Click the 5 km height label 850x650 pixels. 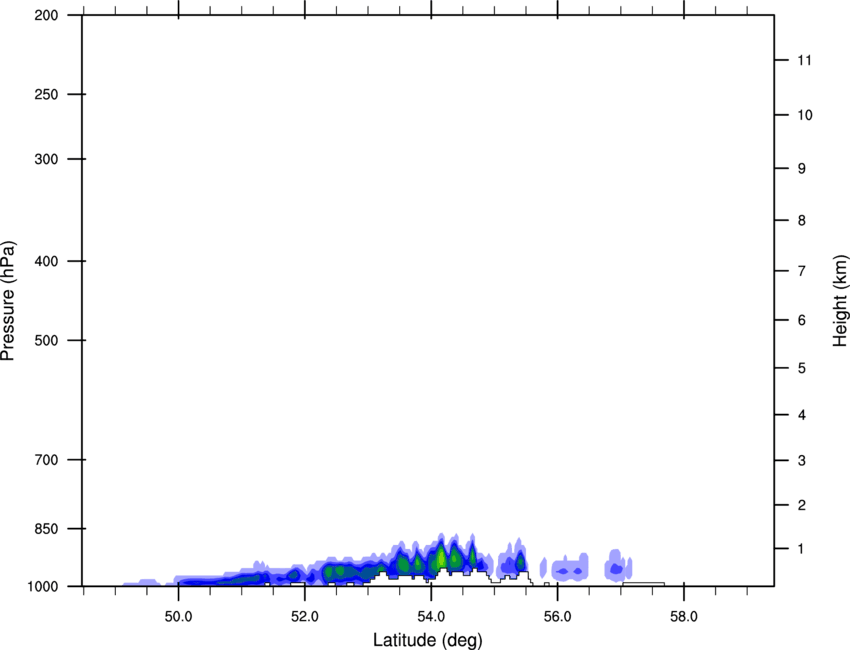[x=802, y=369]
